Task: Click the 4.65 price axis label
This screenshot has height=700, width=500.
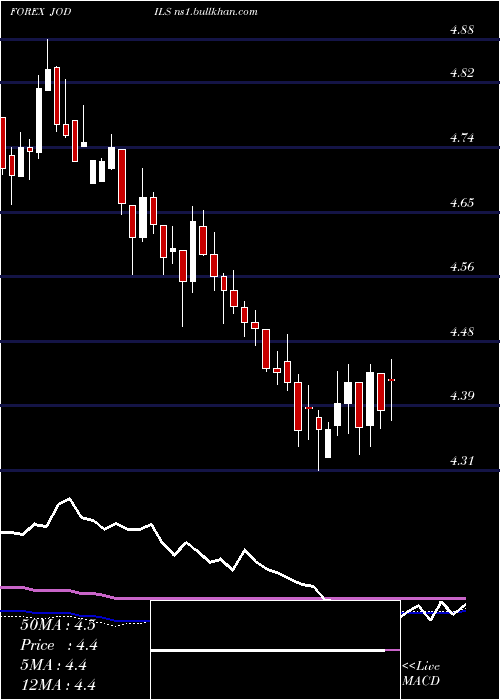Action: click(x=462, y=203)
